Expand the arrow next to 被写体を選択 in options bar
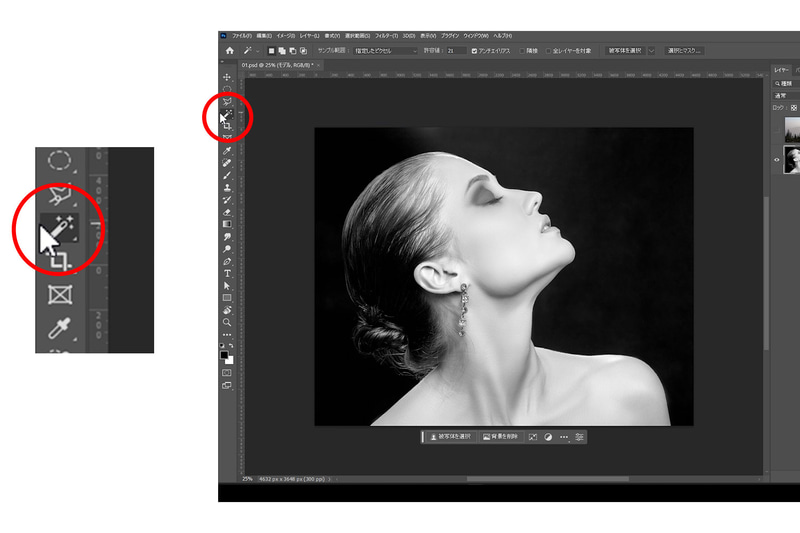This screenshot has width=800, height=533. (651, 50)
